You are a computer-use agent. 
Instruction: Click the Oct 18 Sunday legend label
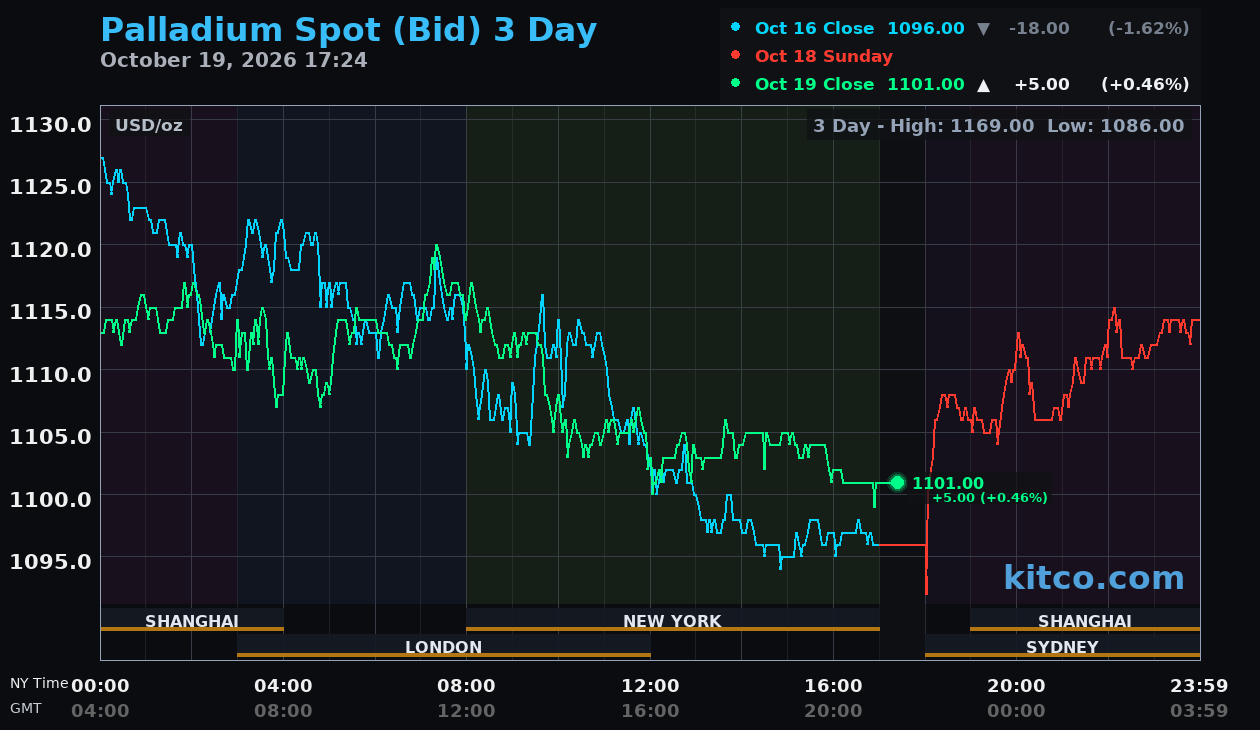(824, 57)
